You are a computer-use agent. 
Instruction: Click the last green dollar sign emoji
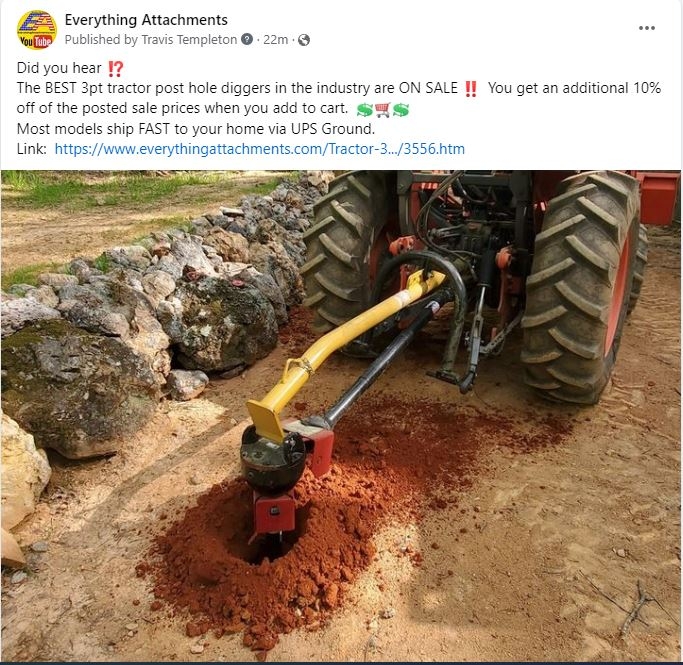point(401,110)
